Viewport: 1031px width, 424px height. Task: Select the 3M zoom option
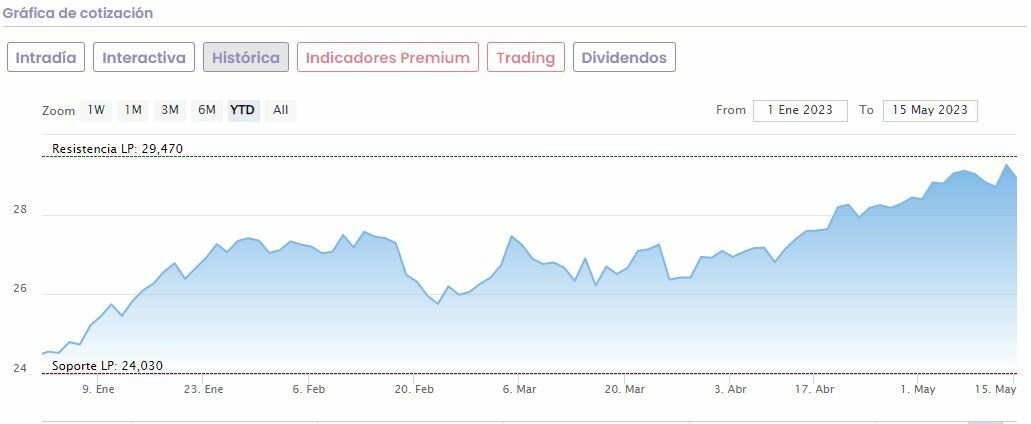click(x=170, y=110)
